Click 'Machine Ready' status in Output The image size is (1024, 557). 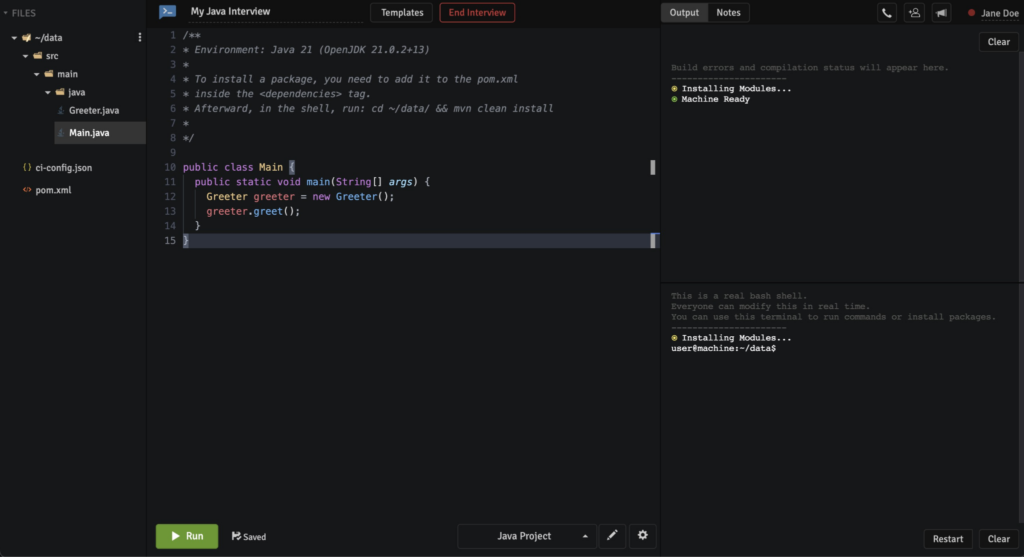pos(715,99)
